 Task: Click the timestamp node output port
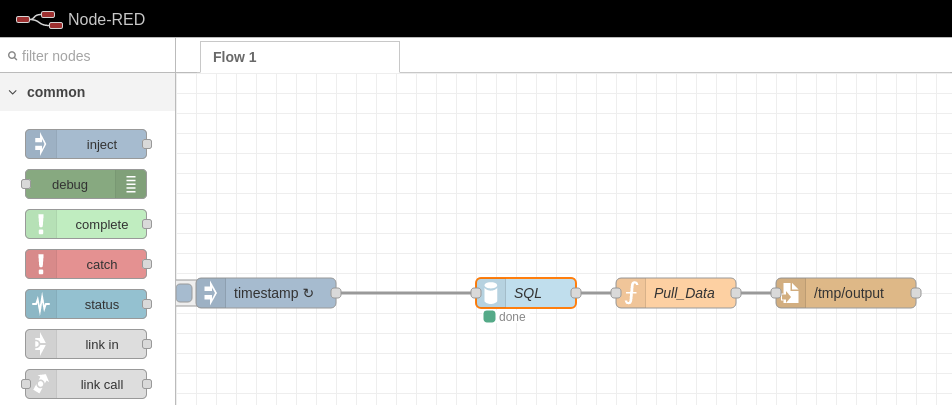[x=336, y=293]
